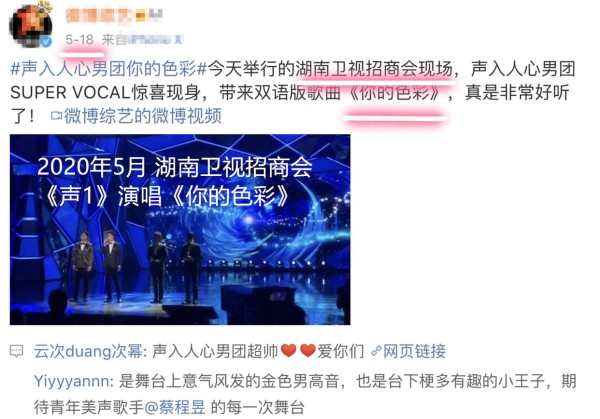This screenshot has height=419, width=600.
Task: Open hashtag #声入人心男团你的色彩#
Action: pos(109,69)
